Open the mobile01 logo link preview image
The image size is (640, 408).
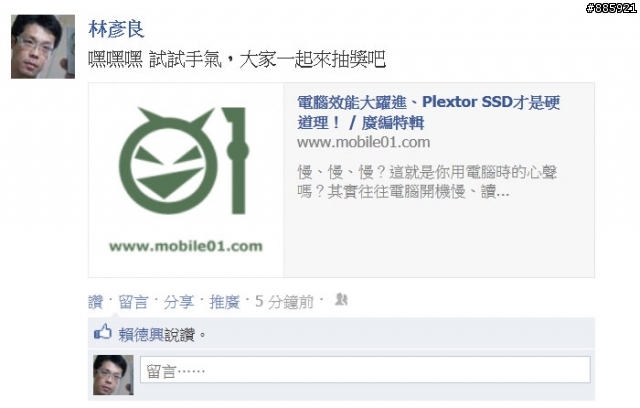click(x=186, y=180)
